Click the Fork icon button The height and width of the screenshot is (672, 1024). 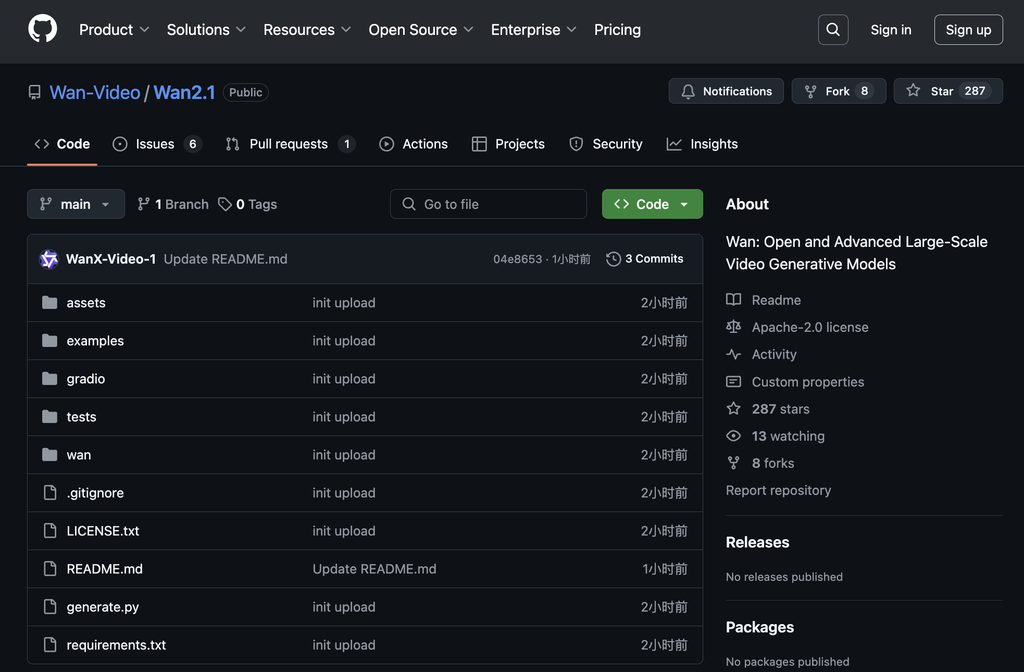(x=810, y=91)
